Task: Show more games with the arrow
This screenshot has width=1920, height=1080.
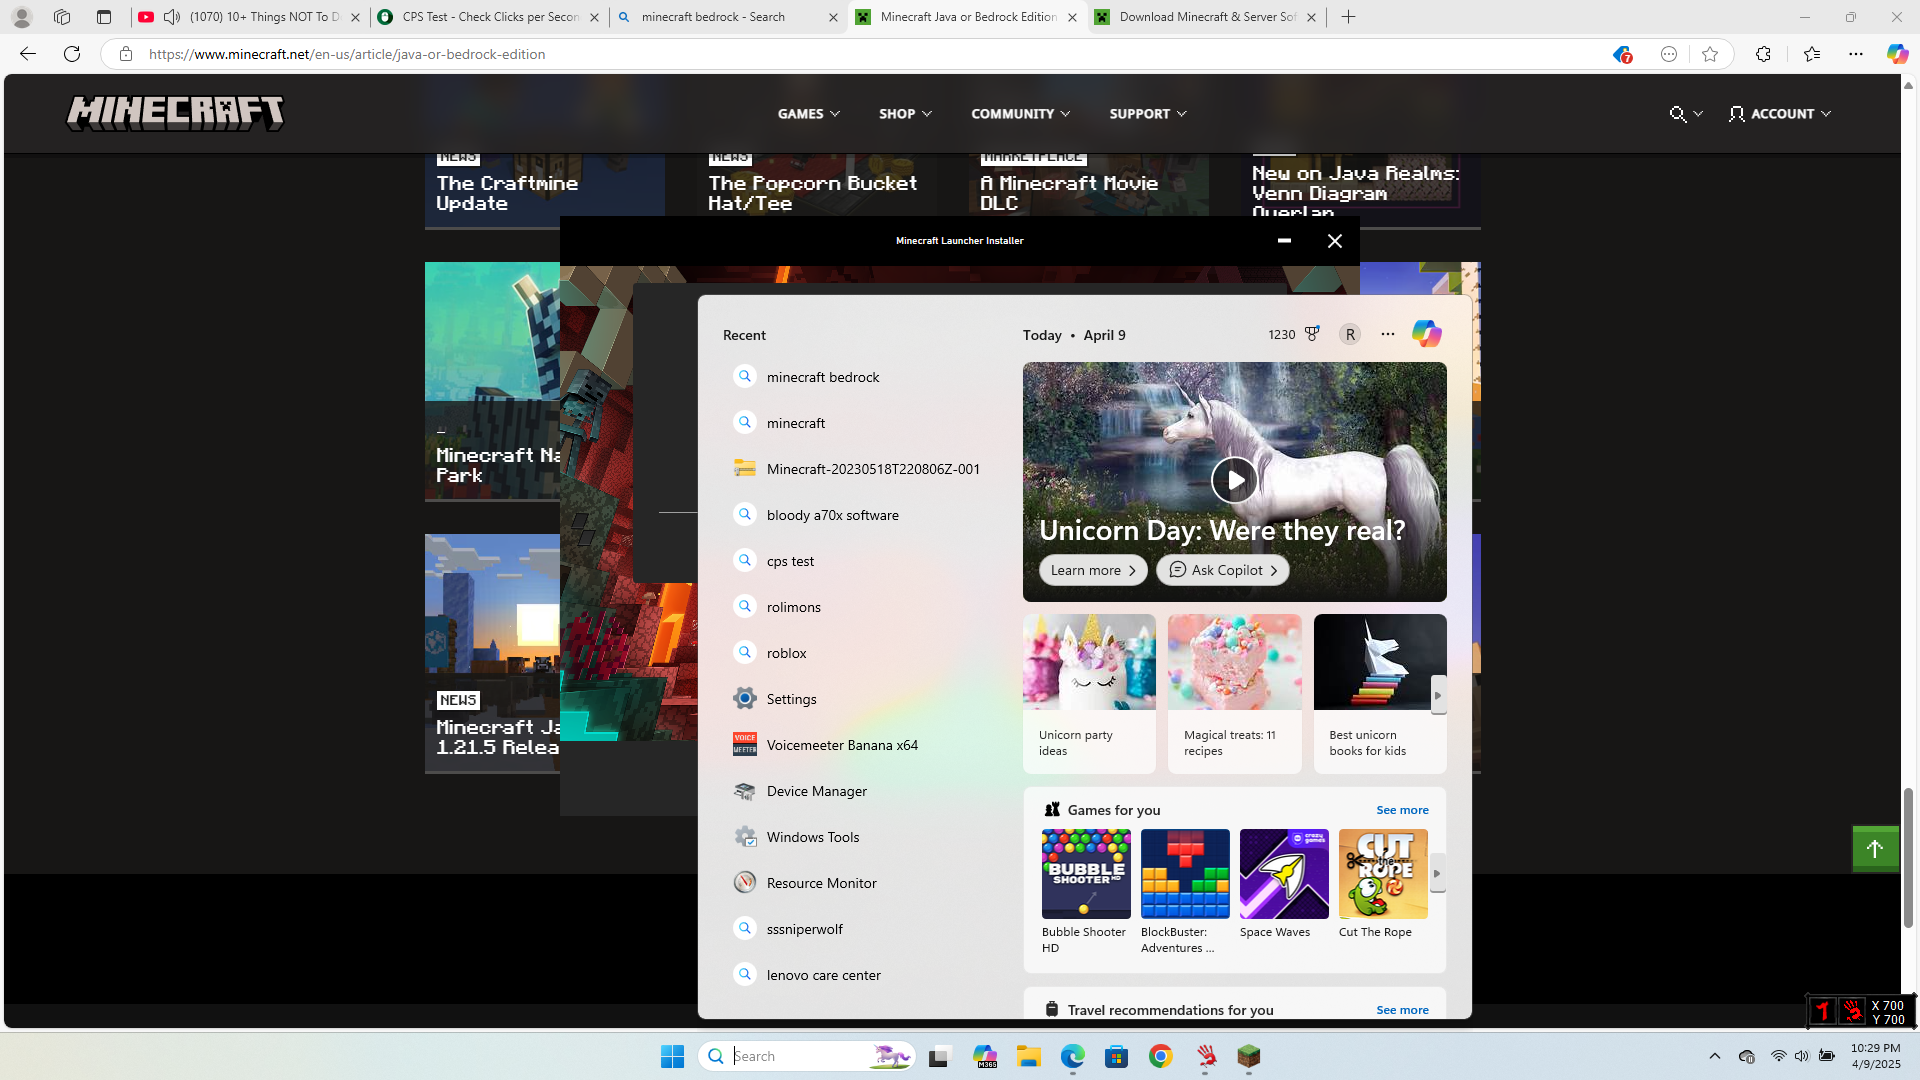Action: pyautogui.click(x=1437, y=873)
